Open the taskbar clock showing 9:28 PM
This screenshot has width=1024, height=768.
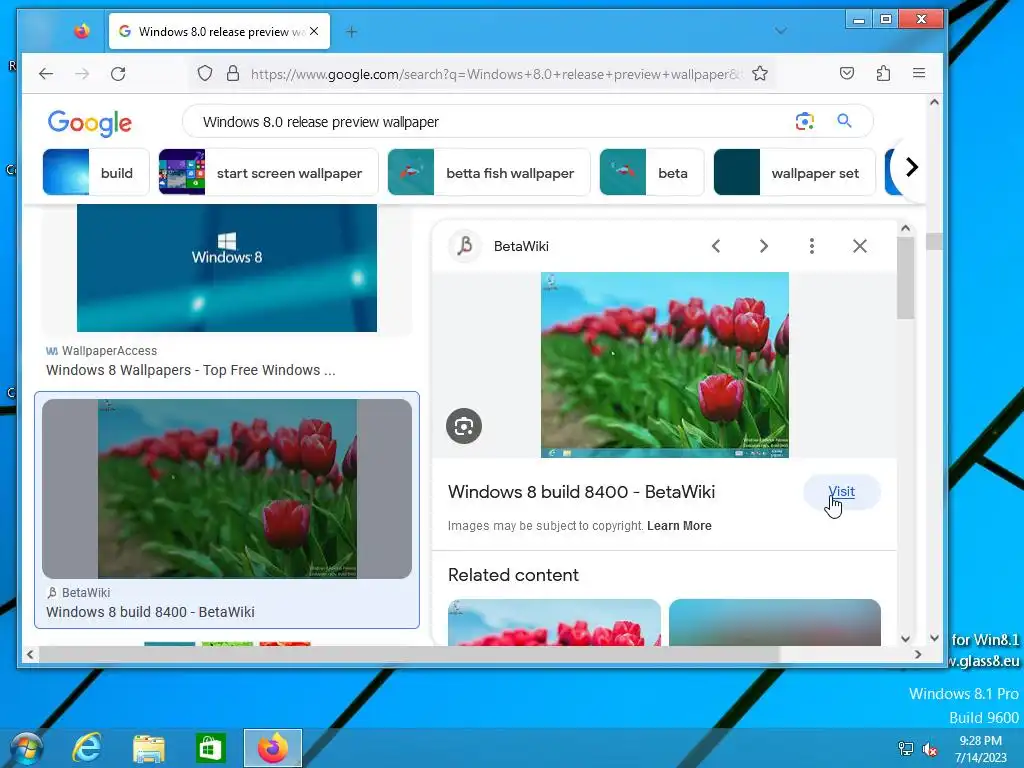coord(981,748)
